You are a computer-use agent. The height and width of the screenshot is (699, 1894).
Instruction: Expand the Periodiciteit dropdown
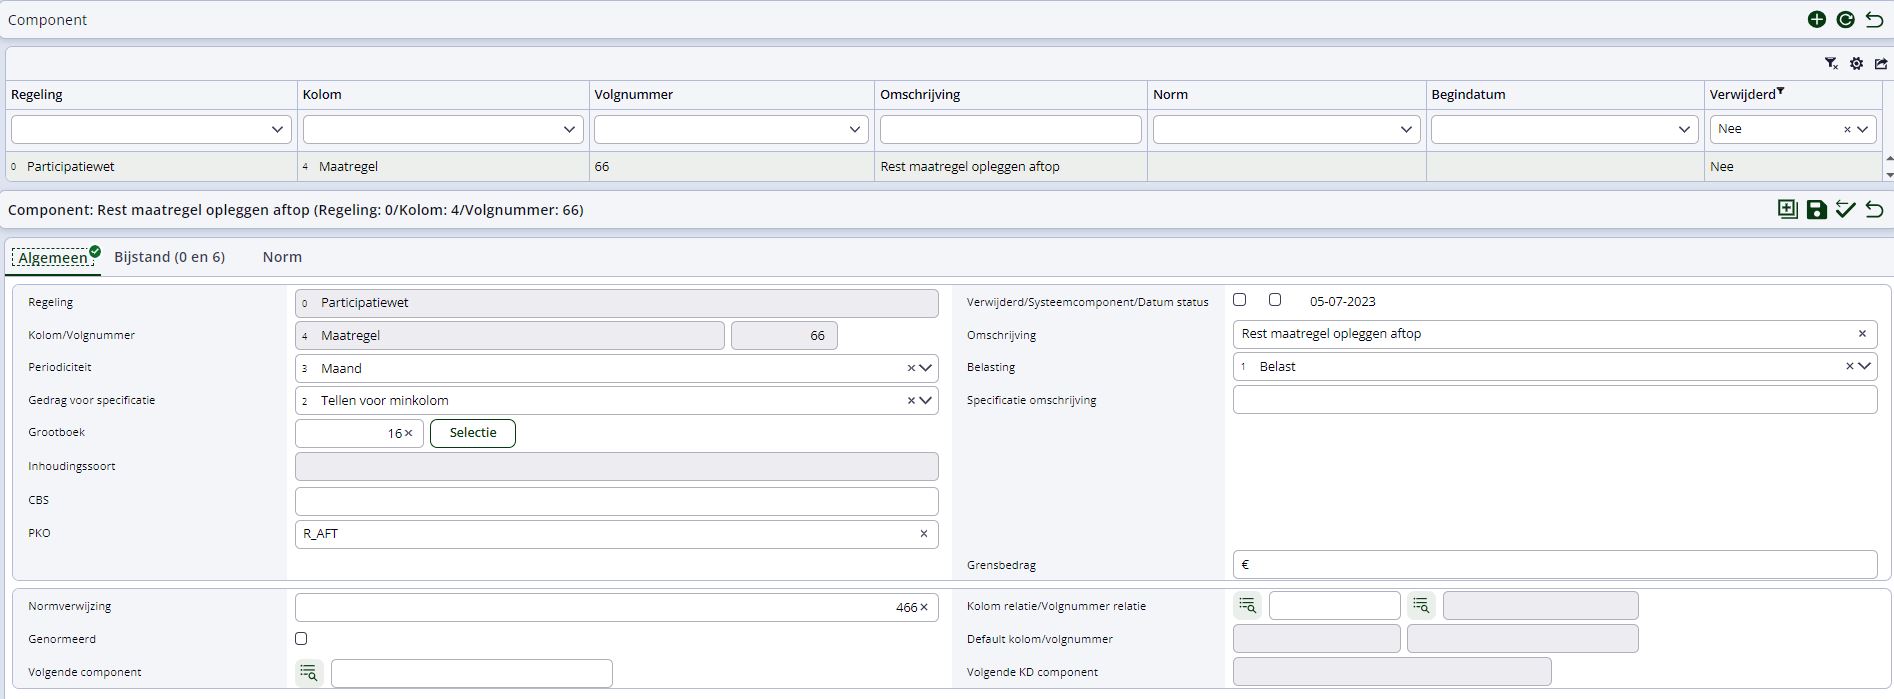click(x=926, y=368)
